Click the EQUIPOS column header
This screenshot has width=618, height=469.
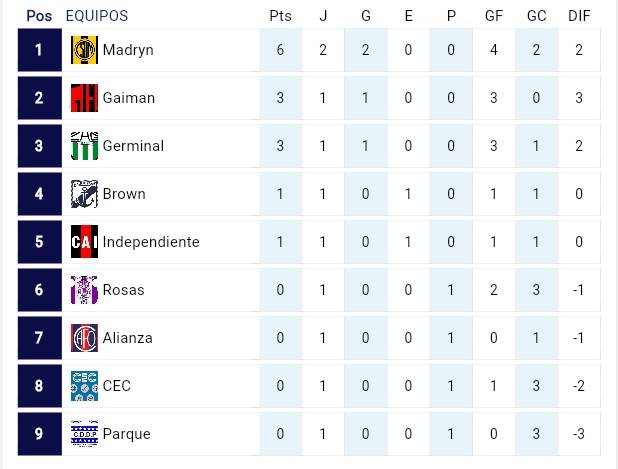pyautogui.click(x=96, y=16)
